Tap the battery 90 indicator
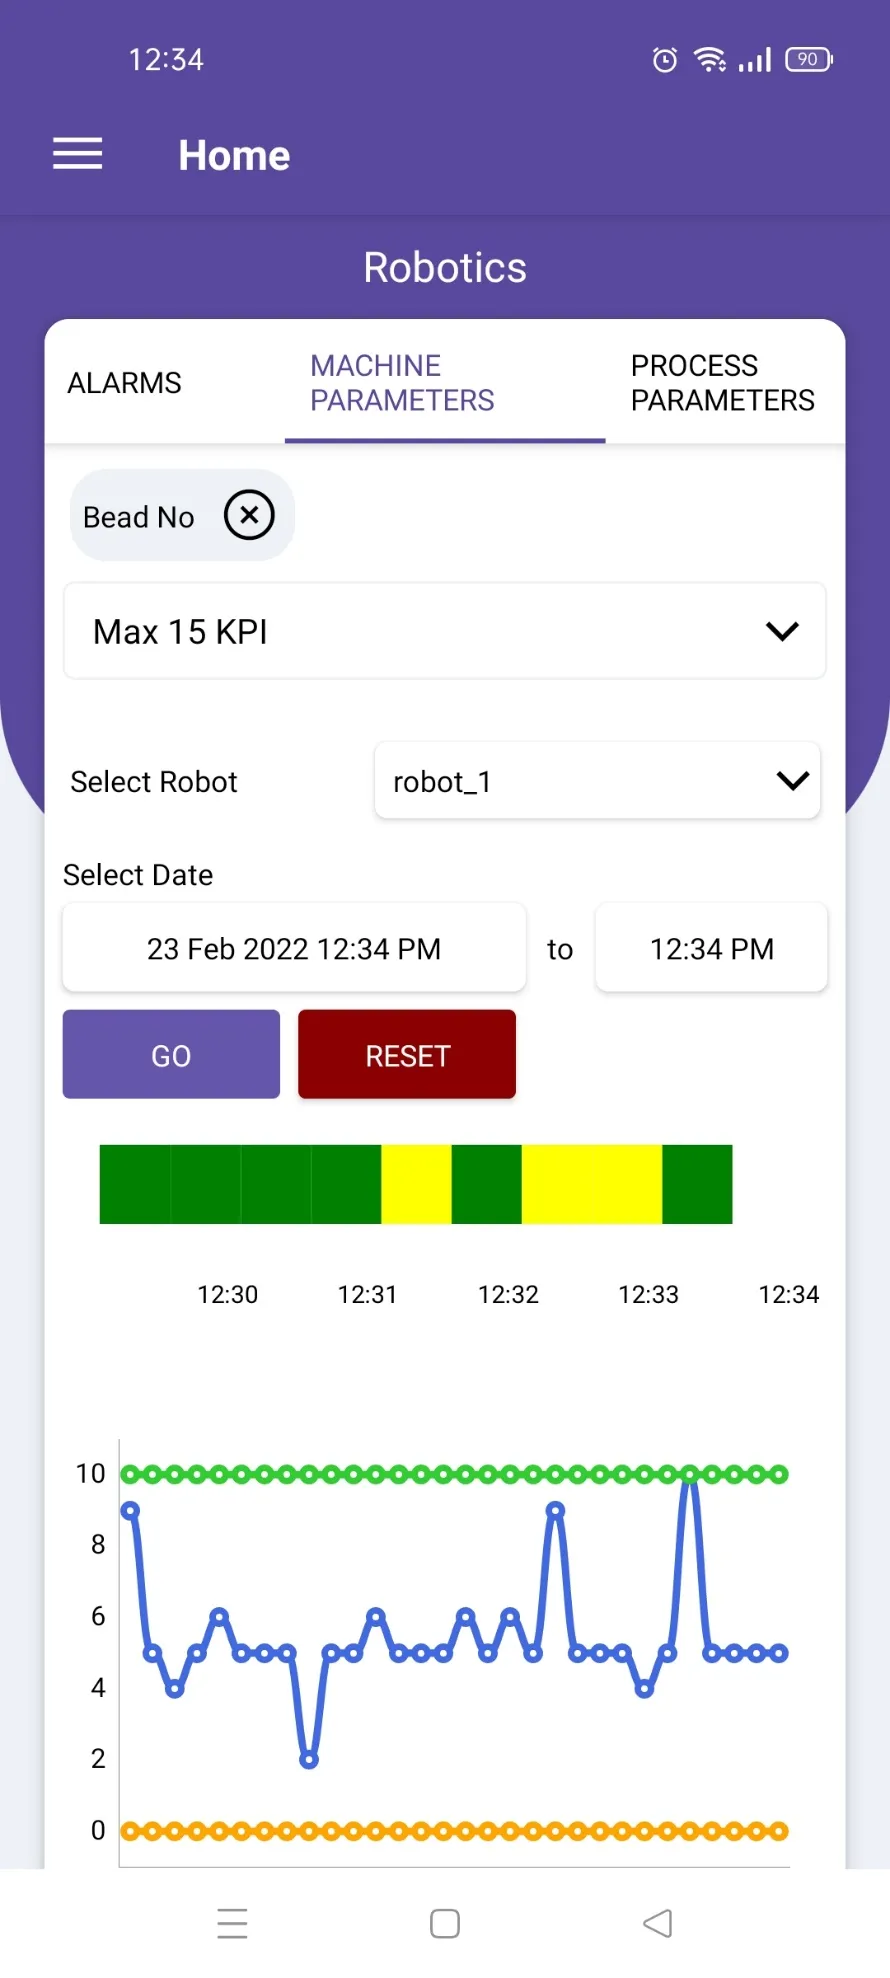Viewport: 890px width, 1978px height. pyautogui.click(x=809, y=60)
